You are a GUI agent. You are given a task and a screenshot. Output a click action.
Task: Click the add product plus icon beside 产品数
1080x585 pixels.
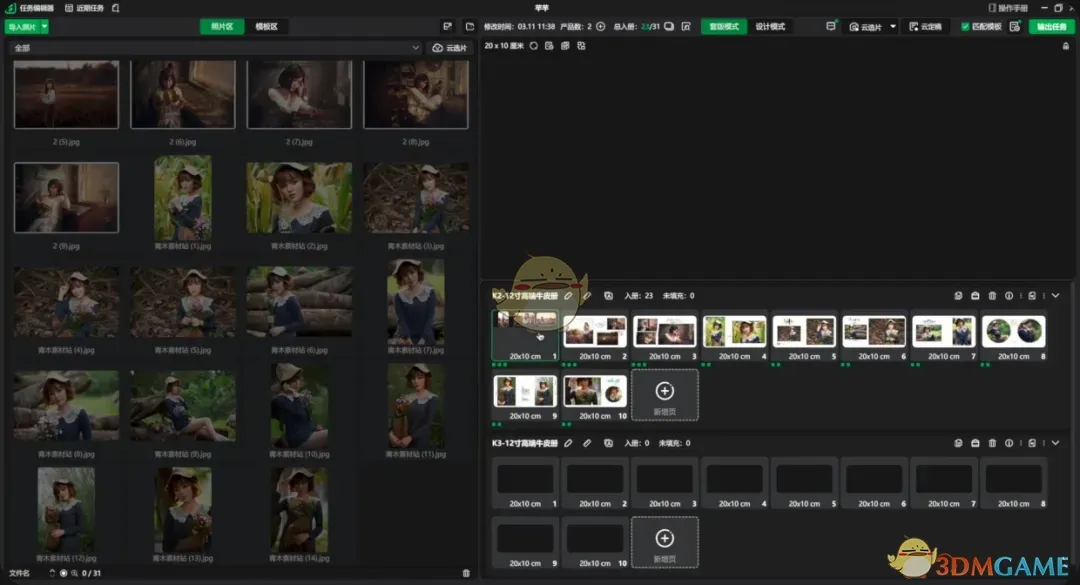click(601, 27)
